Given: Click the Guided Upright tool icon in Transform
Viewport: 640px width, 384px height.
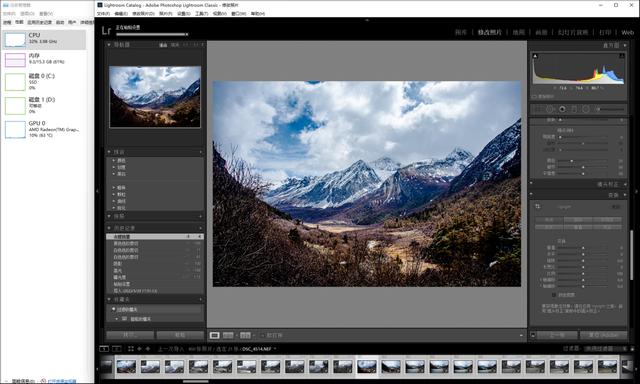Looking at the screenshot, I should 538,206.
